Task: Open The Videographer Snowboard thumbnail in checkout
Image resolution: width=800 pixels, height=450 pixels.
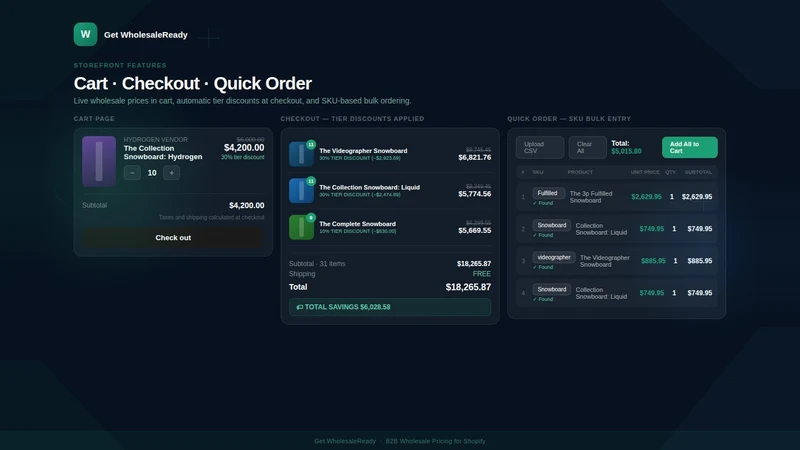Action: (x=301, y=155)
